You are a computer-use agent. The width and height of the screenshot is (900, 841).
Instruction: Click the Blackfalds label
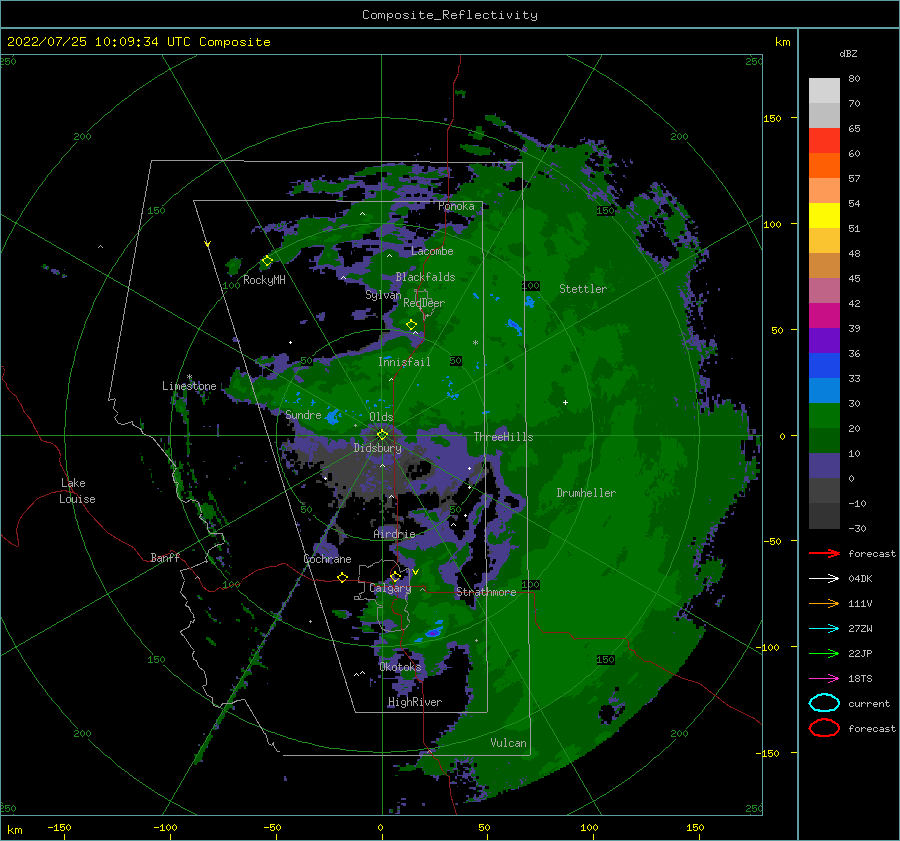(x=425, y=277)
